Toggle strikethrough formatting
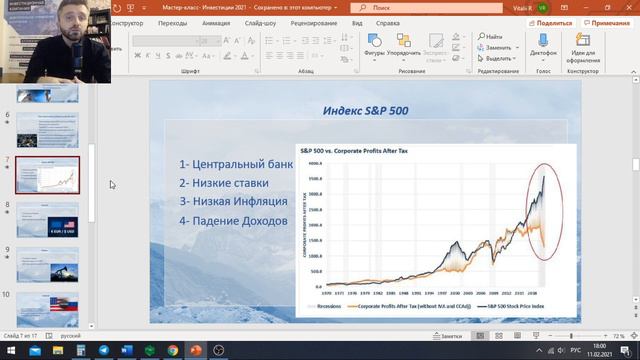Image resolution: width=640 pixels, height=360 pixels. tap(179, 56)
